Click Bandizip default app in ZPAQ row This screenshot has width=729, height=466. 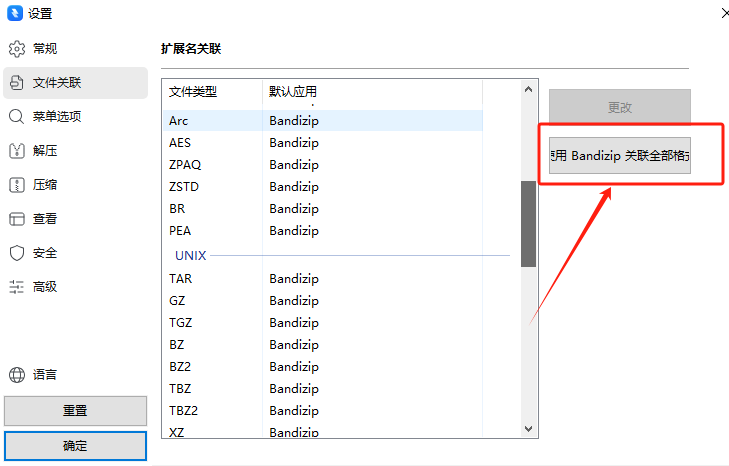pyautogui.click(x=294, y=165)
